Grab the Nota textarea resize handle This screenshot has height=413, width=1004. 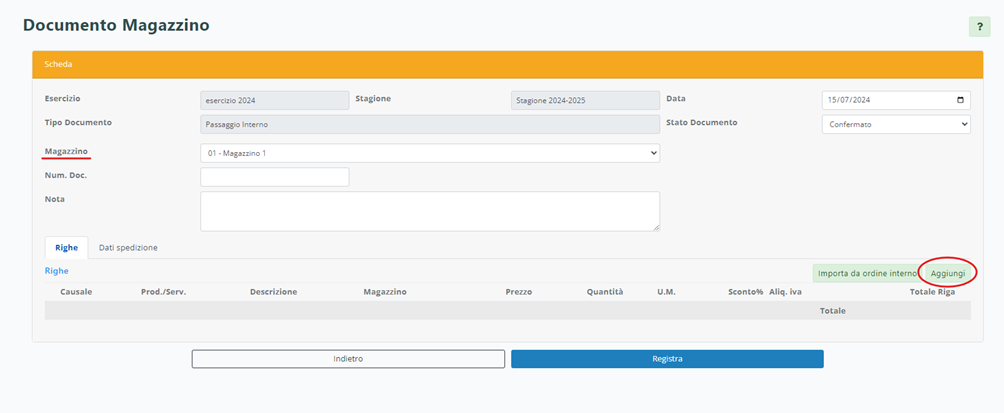(655, 227)
